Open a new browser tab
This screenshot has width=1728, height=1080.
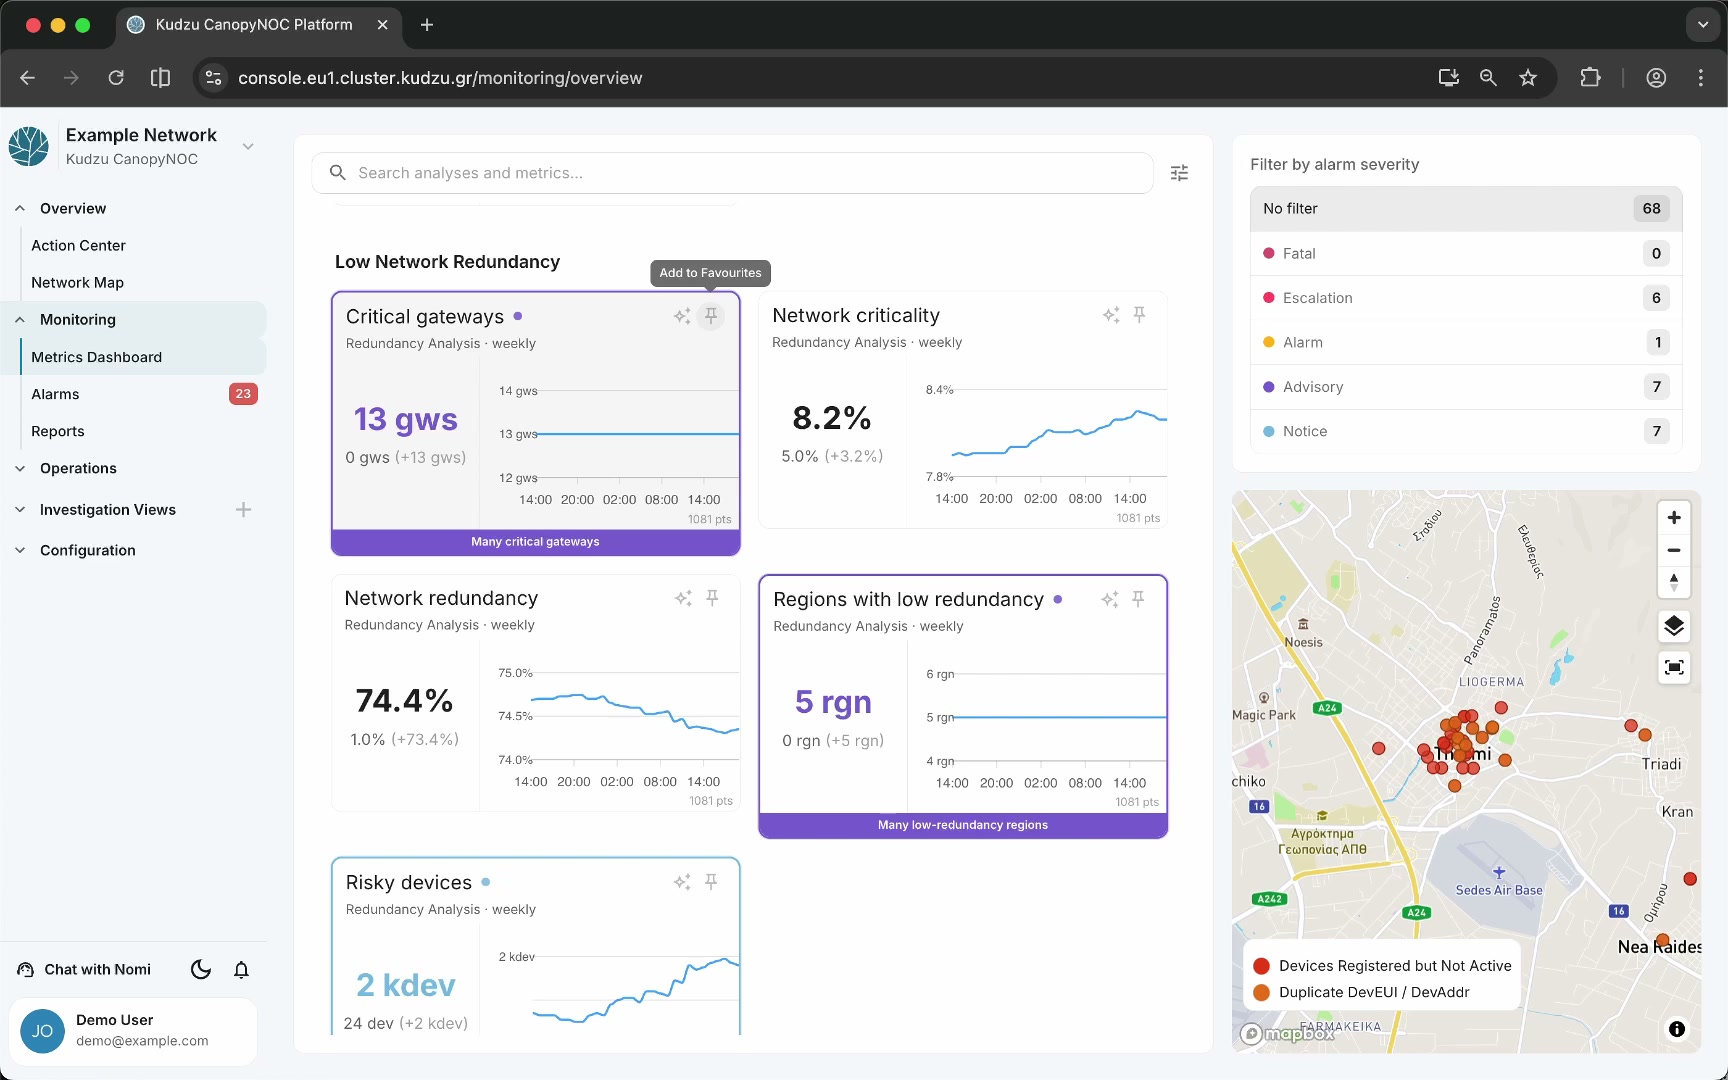click(x=427, y=25)
